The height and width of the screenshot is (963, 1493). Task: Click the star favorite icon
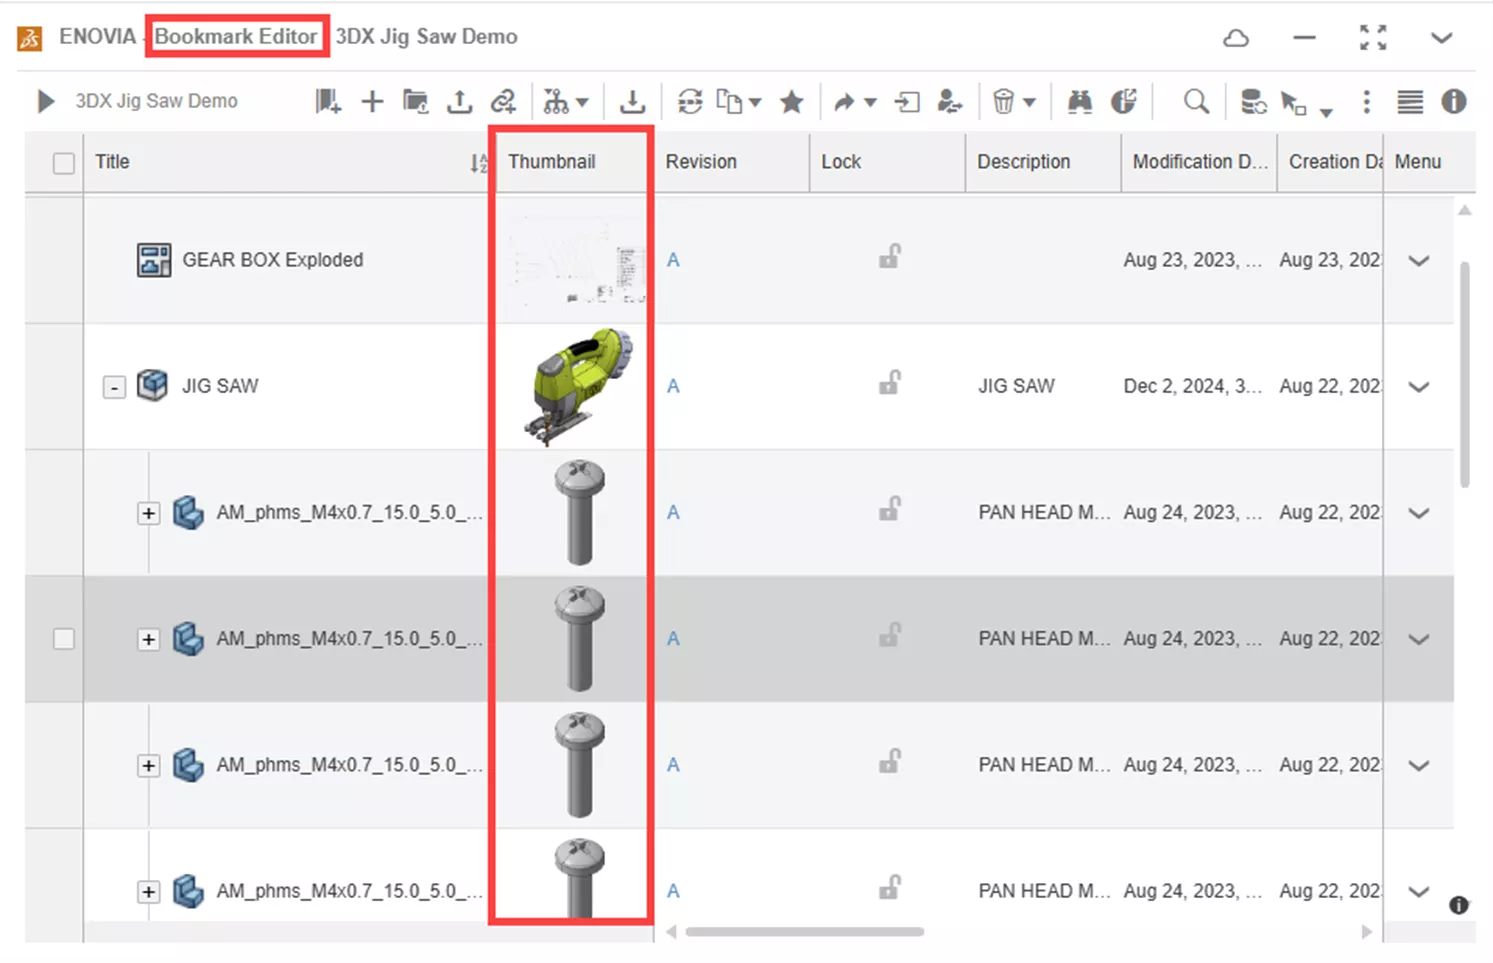click(x=792, y=101)
